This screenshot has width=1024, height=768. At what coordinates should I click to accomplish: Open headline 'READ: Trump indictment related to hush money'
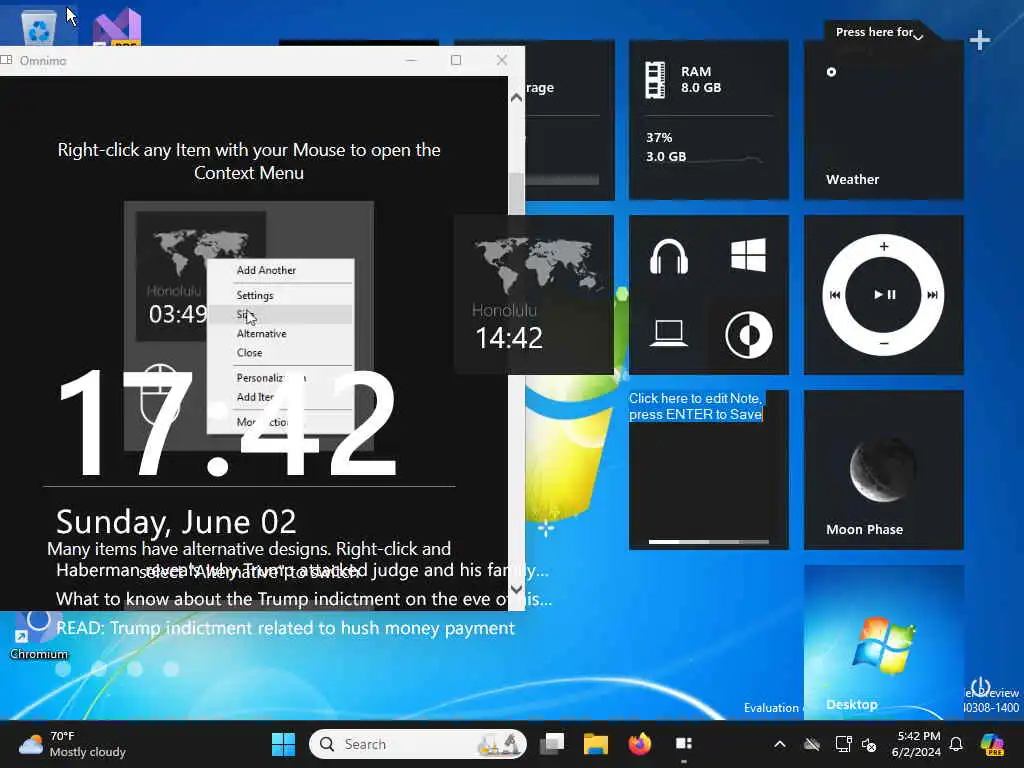pyautogui.click(x=285, y=628)
